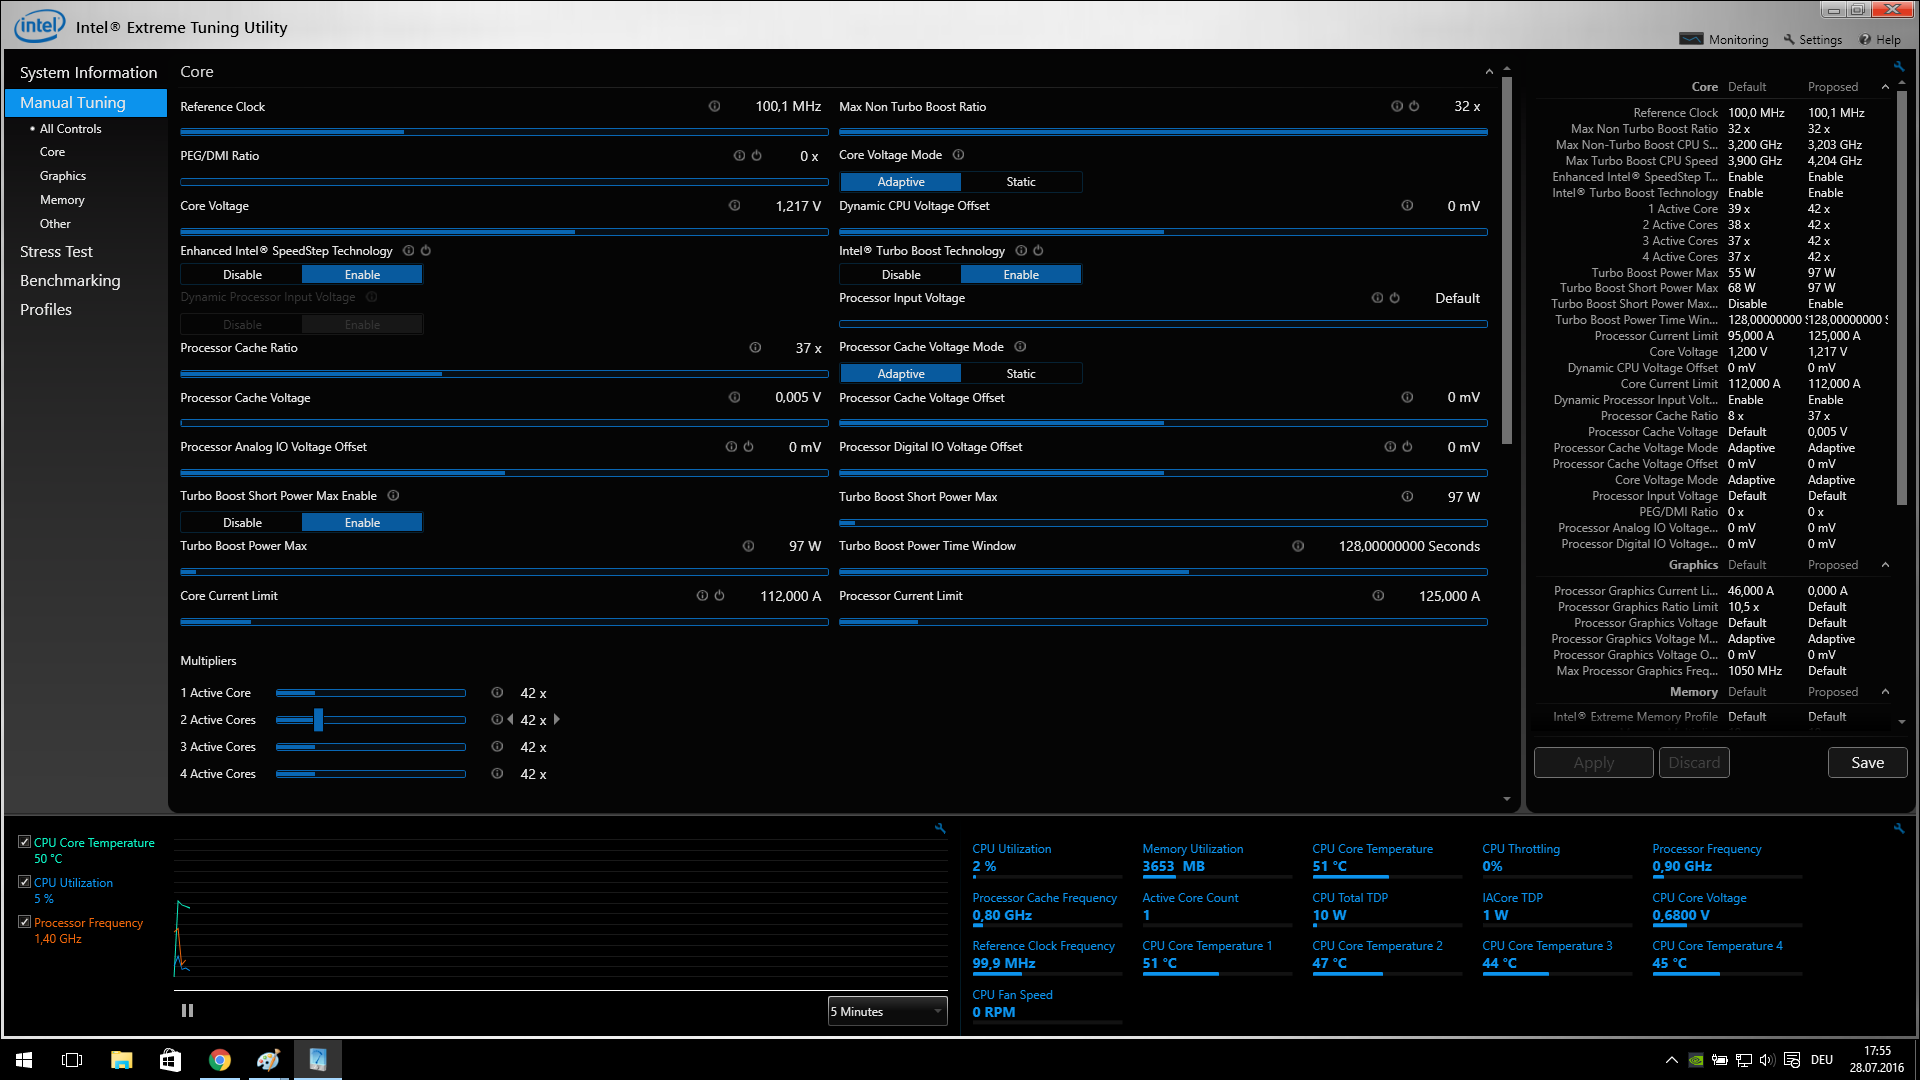Disable Intel Turbo Boost Technology
The height and width of the screenshot is (1080, 1920).
901,274
